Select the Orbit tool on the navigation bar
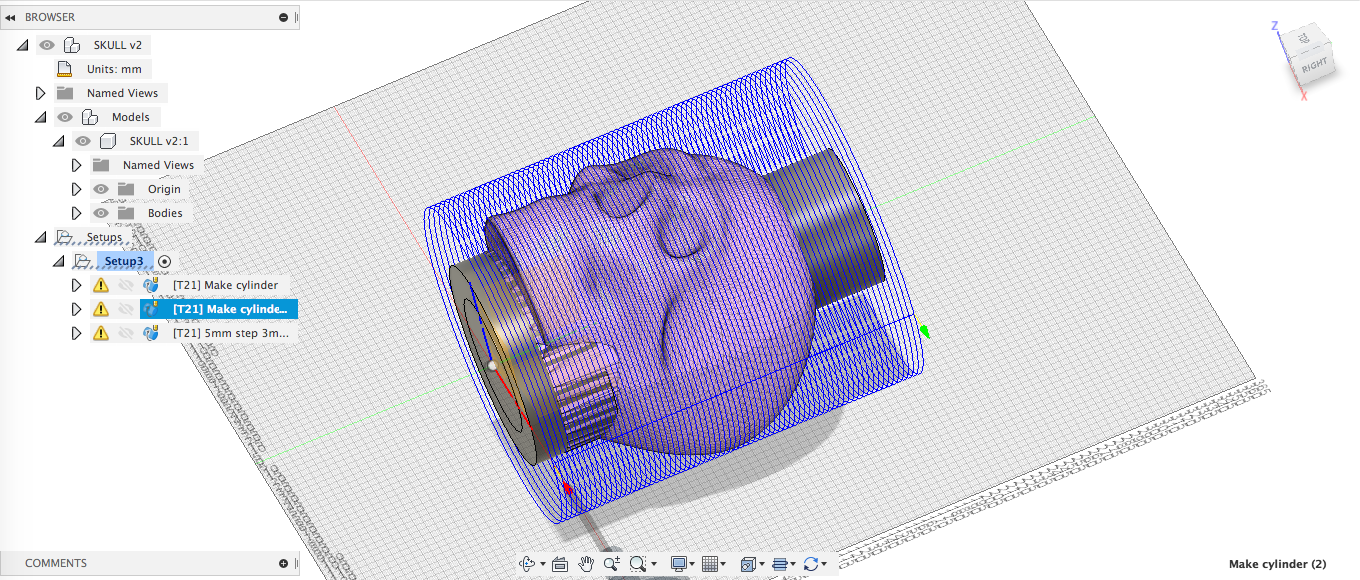Image resolution: width=1360 pixels, height=580 pixels. point(528,563)
